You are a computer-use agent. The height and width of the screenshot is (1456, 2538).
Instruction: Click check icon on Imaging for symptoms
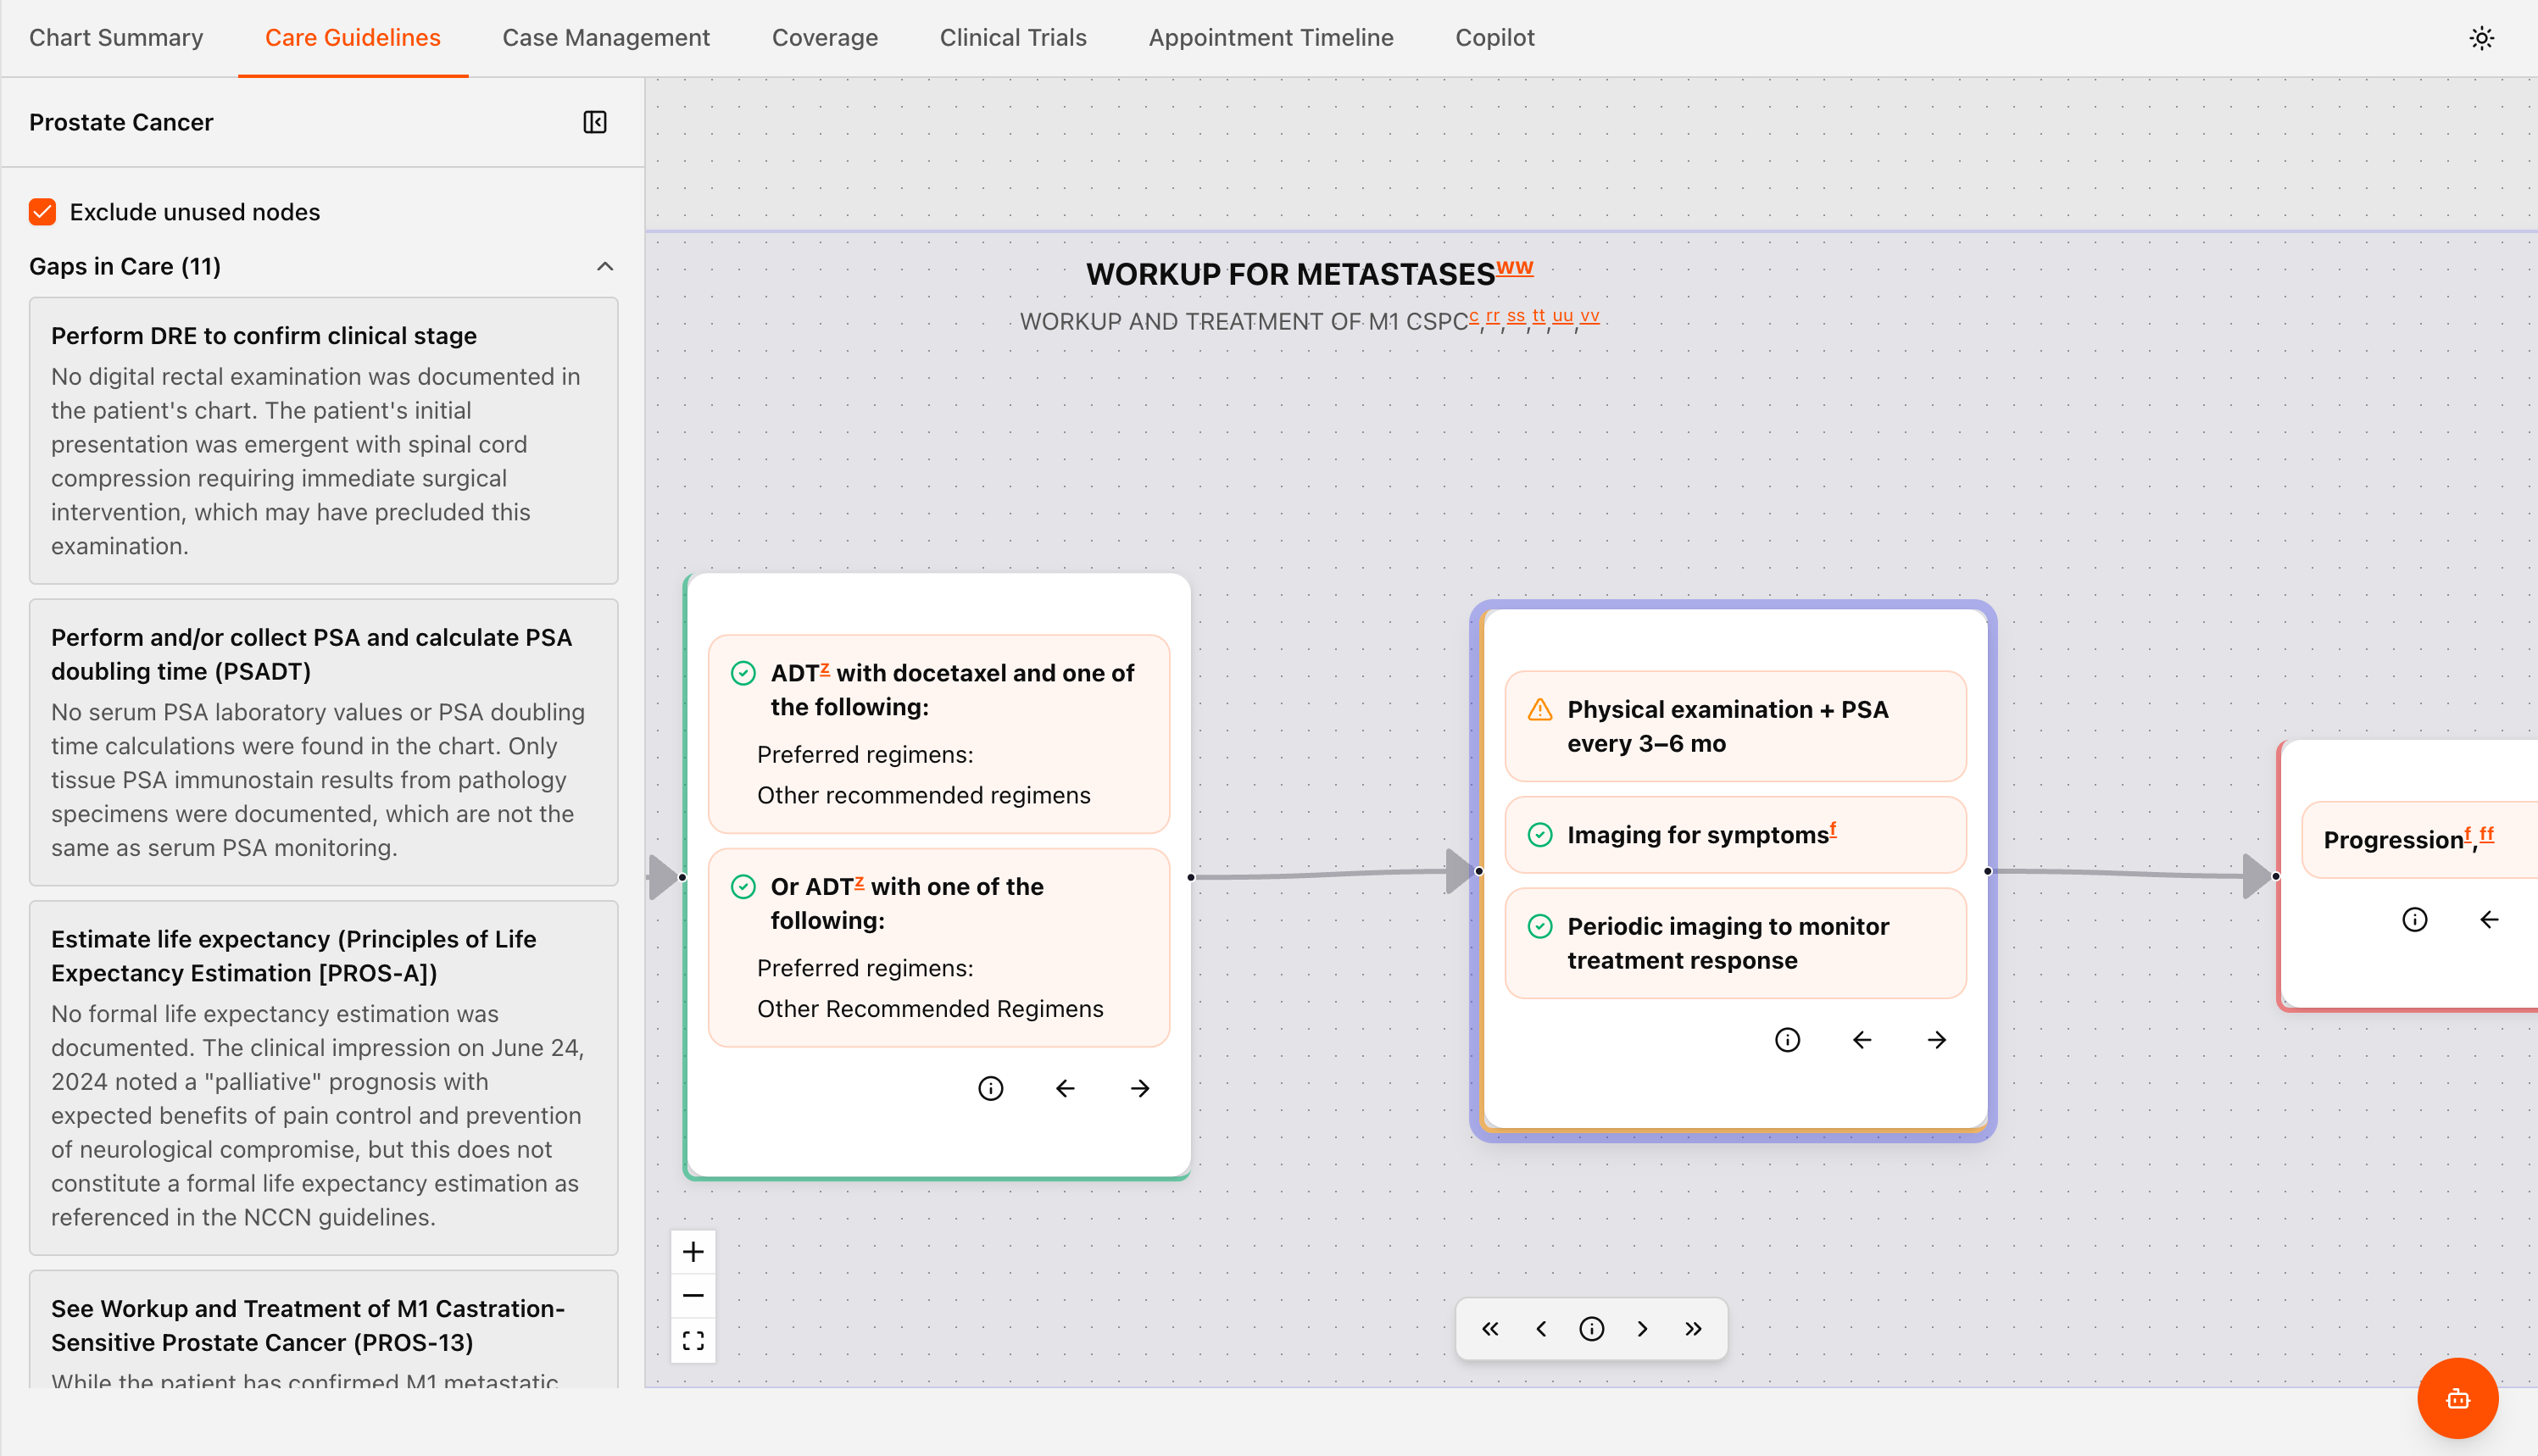coord(1540,834)
